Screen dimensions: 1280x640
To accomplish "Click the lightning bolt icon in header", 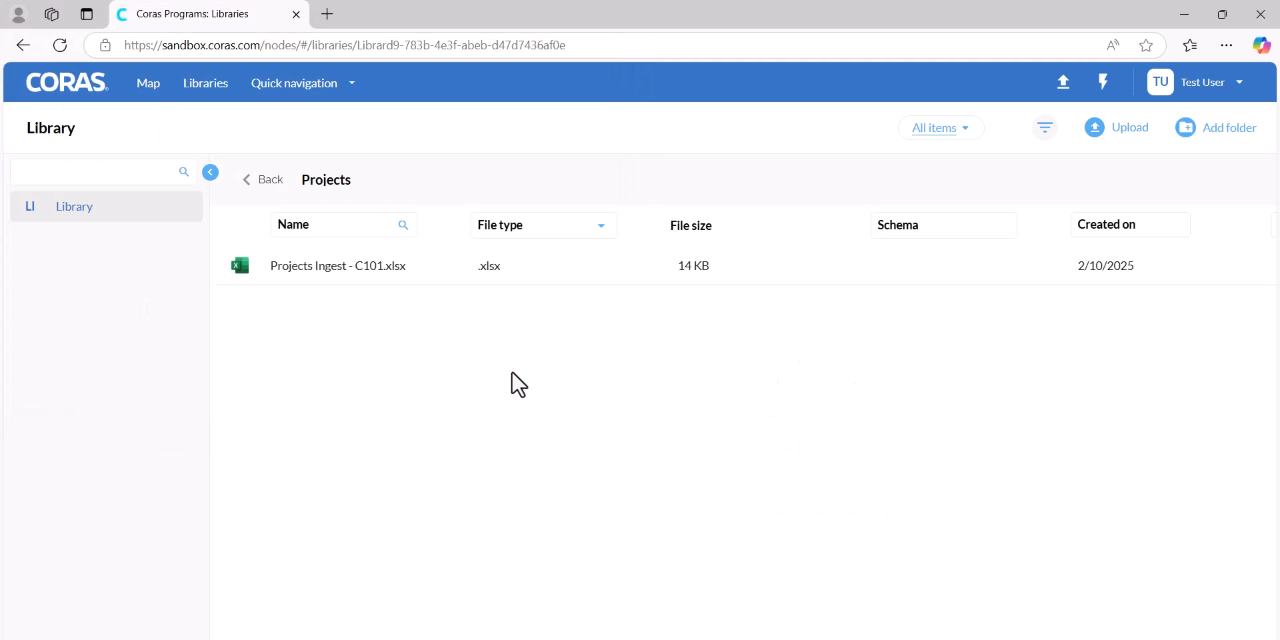I will pyautogui.click(x=1103, y=82).
